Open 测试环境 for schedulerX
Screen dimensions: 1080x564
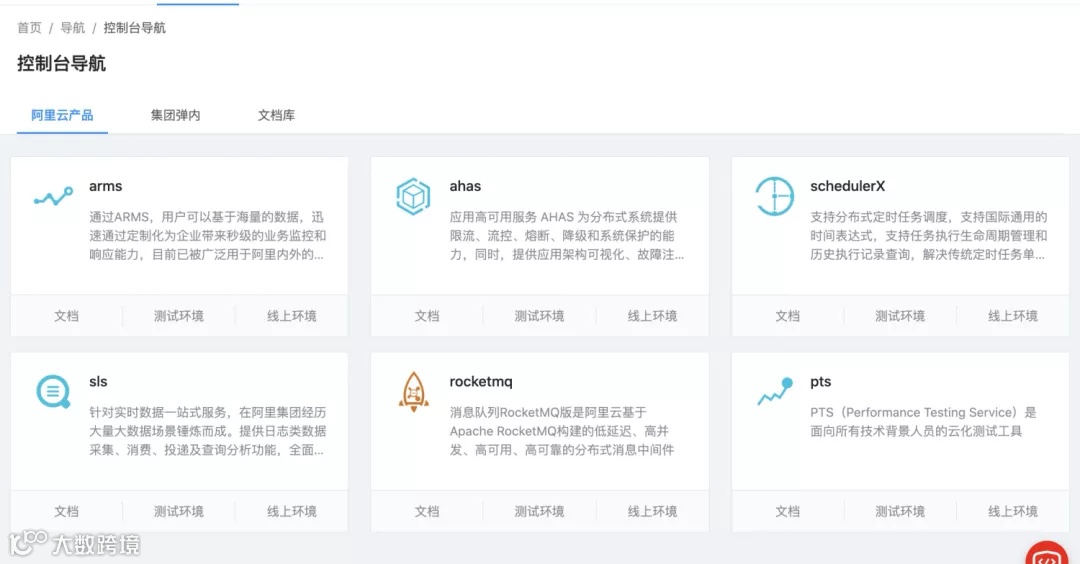900,316
